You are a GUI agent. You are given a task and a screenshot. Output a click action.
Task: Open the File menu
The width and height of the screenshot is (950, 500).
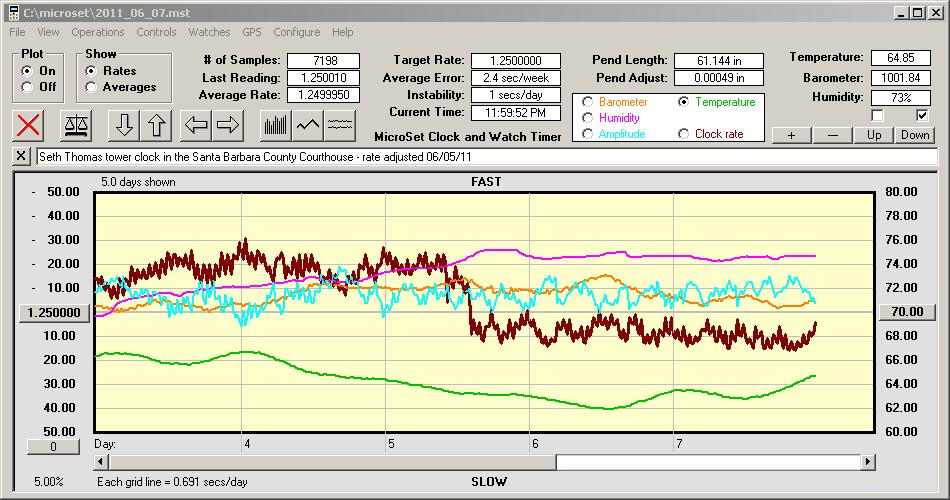point(17,32)
